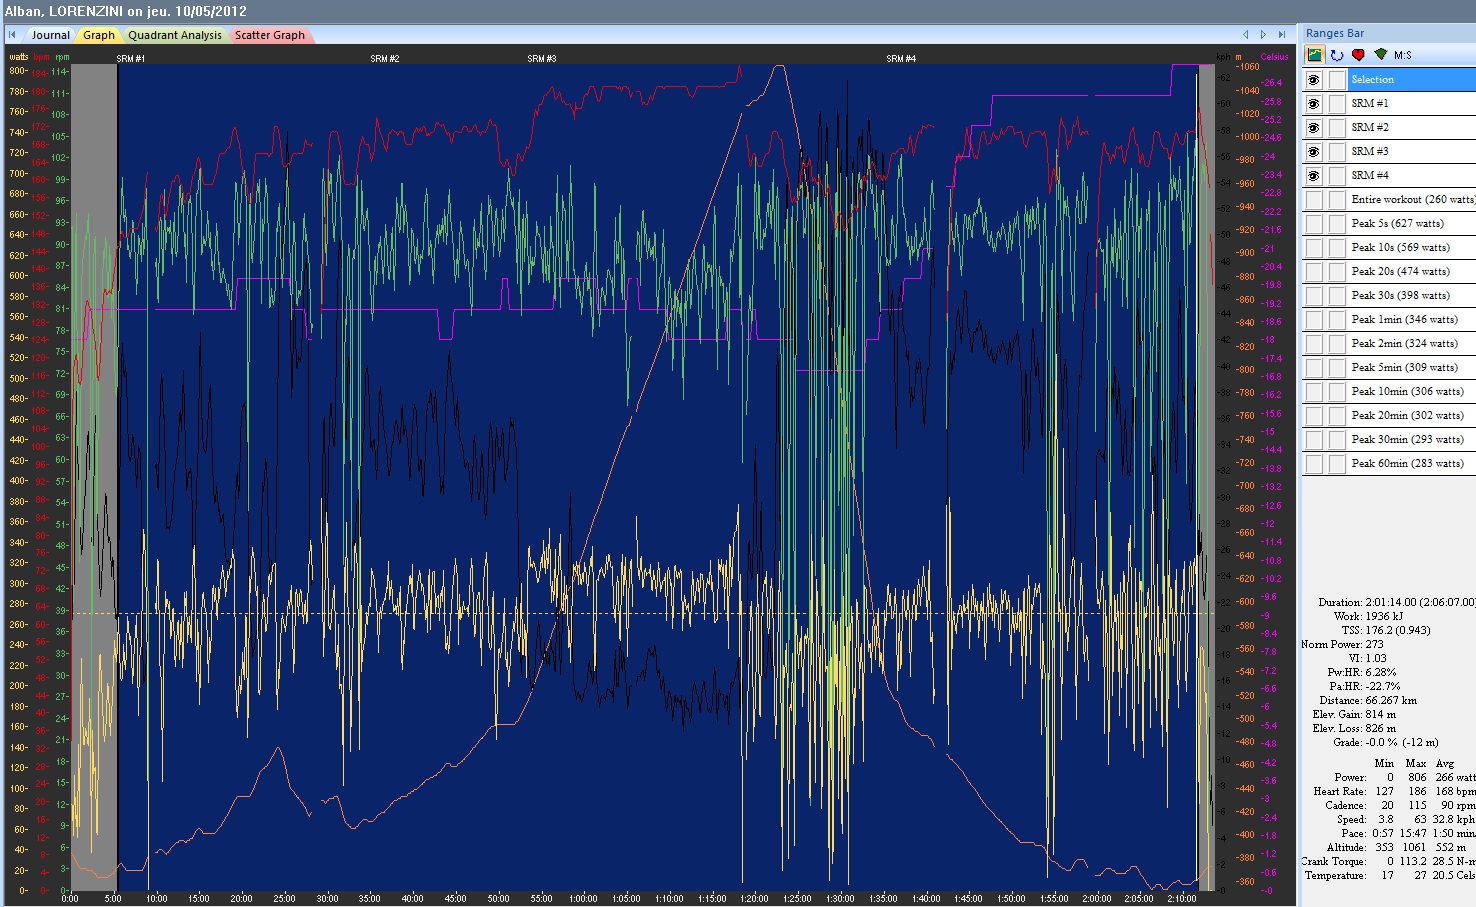
Task: Click the bpm axis label
Action: [x=41, y=57]
